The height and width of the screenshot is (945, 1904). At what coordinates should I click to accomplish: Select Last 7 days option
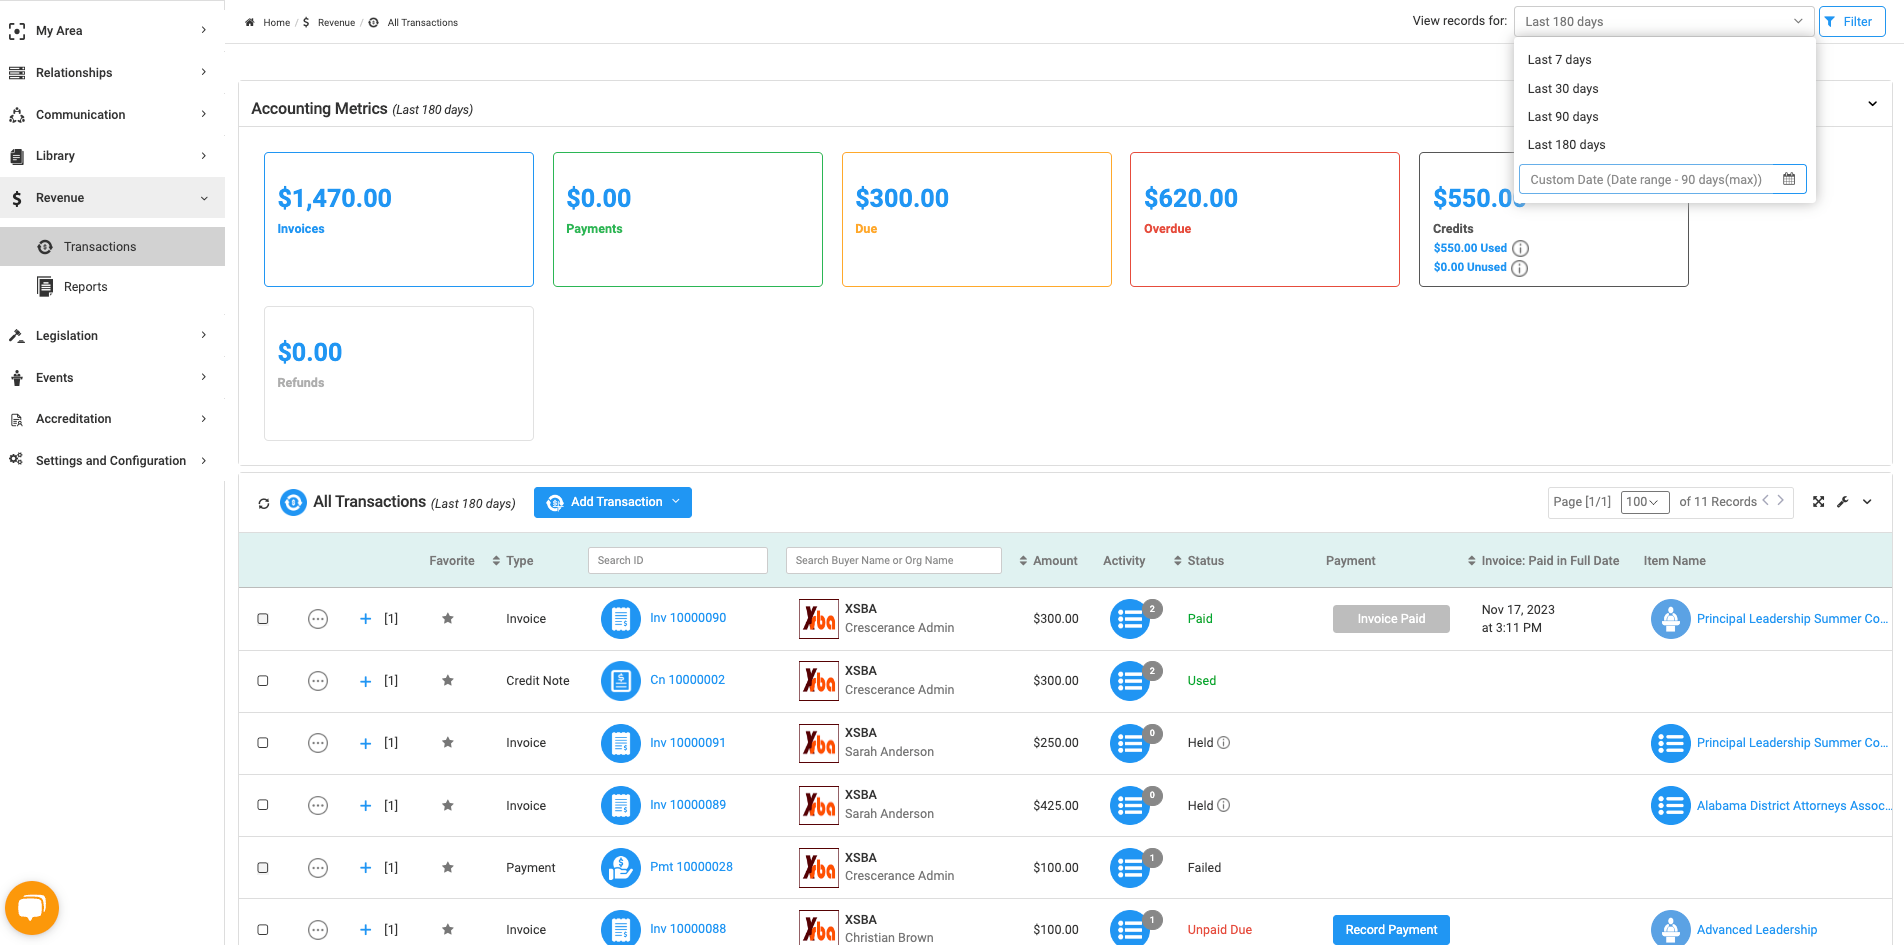pos(1664,60)
